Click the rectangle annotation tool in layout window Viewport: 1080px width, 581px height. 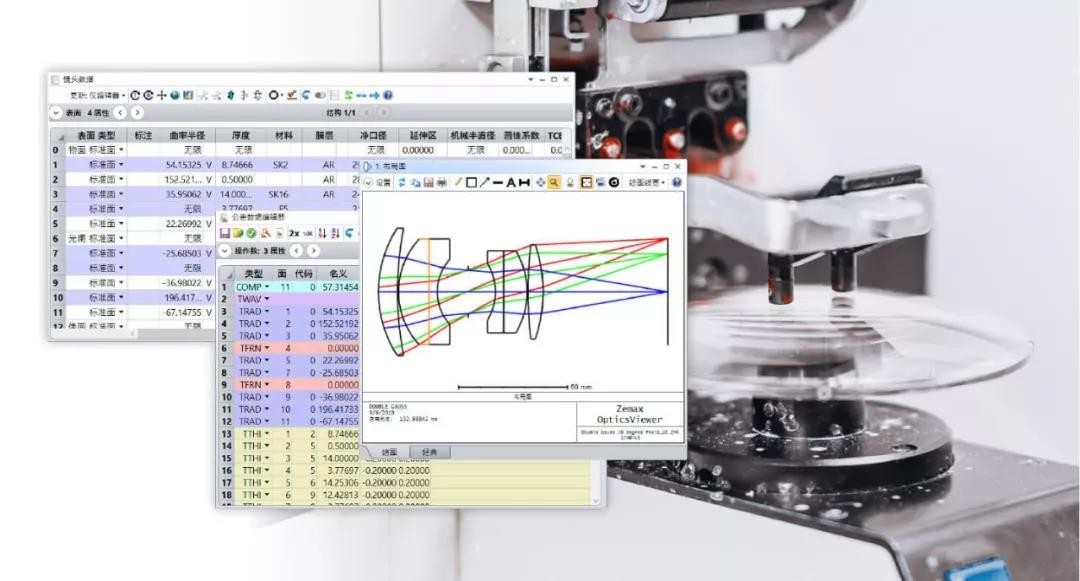(x=471, y=183)
